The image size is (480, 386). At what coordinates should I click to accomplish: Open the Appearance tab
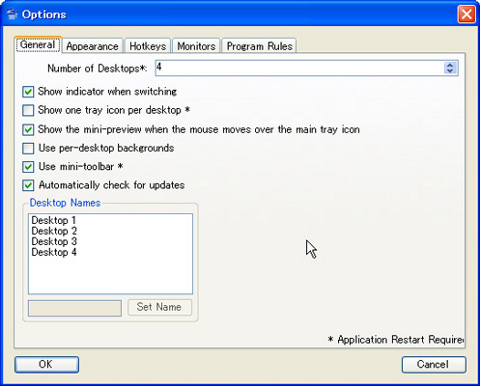92,46
